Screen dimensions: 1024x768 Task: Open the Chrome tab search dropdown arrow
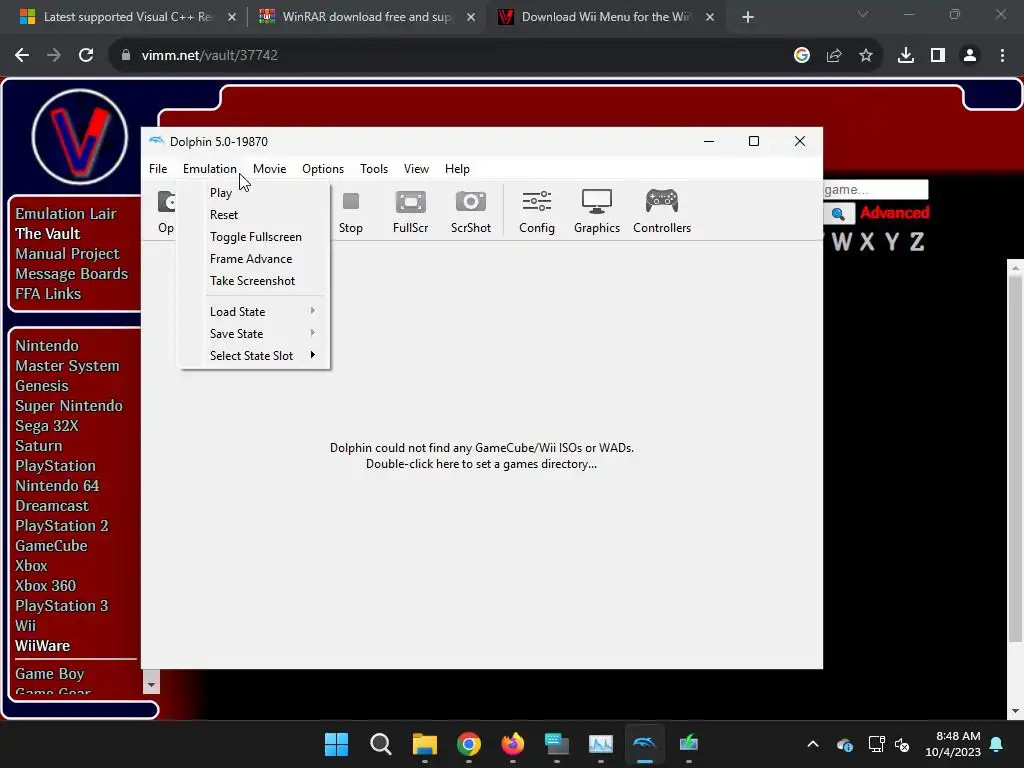(x=863, y=14)
